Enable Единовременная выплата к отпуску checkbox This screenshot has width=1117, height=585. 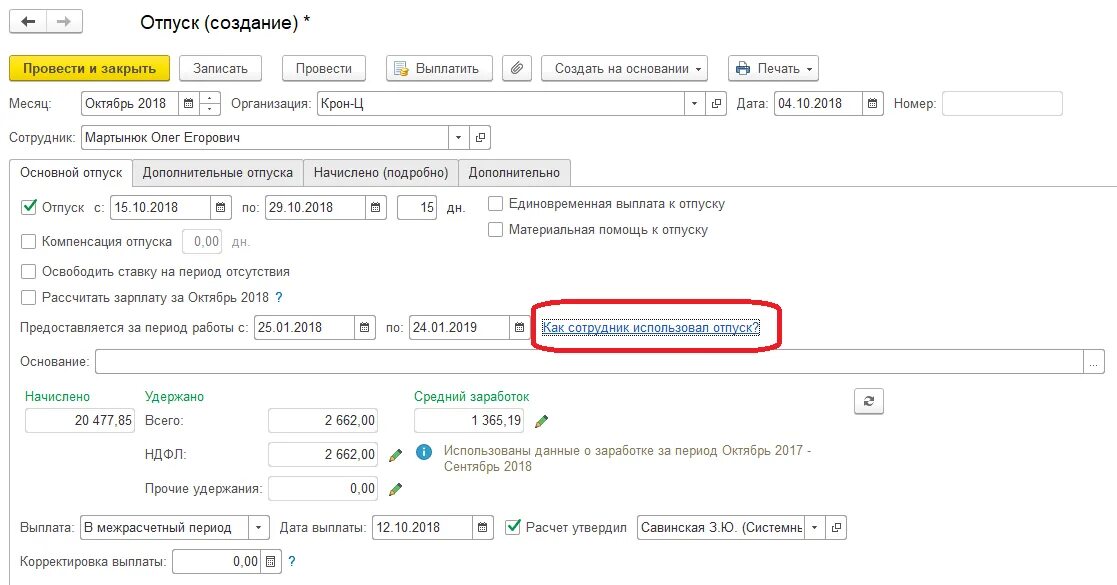coord(495,204)
